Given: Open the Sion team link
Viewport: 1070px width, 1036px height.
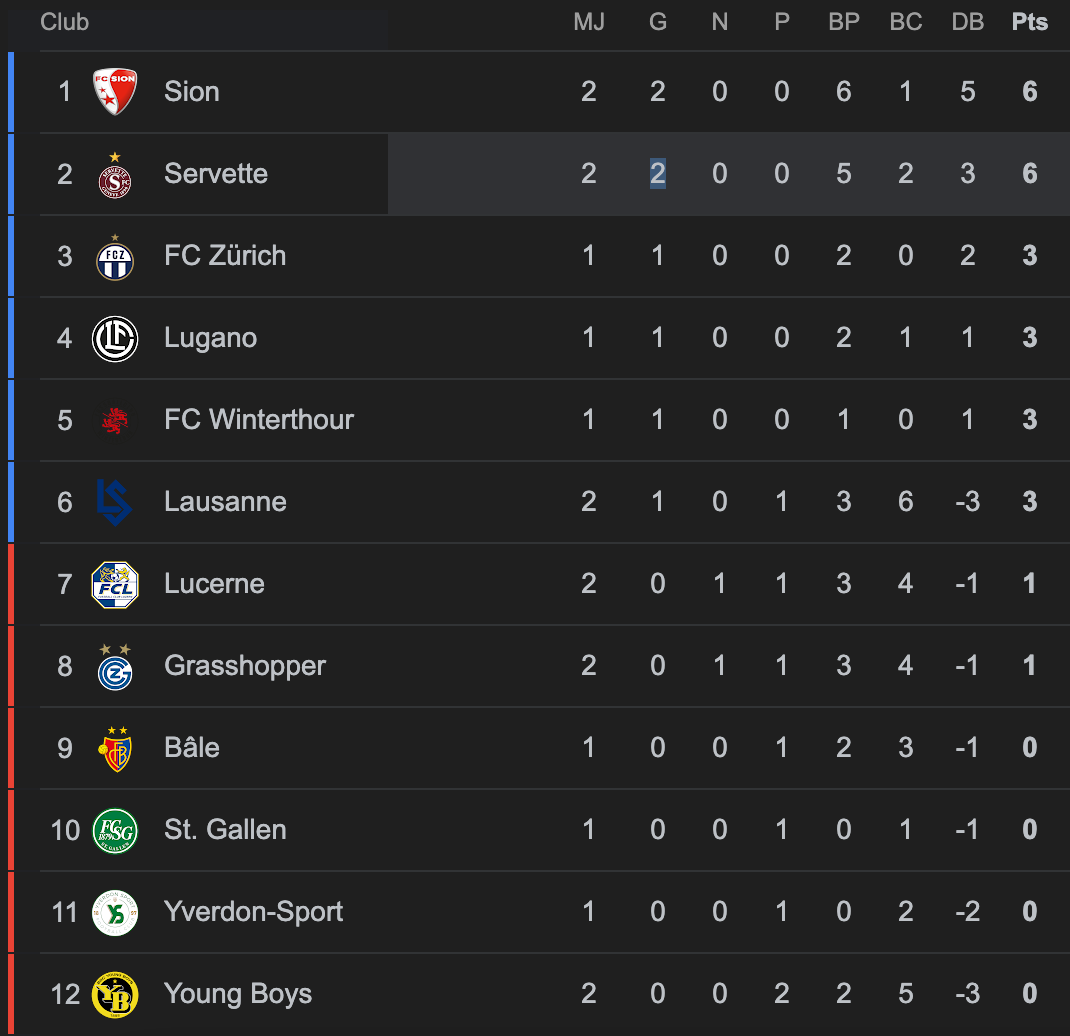Looking at the screenshot, I should tap(192, 92).
